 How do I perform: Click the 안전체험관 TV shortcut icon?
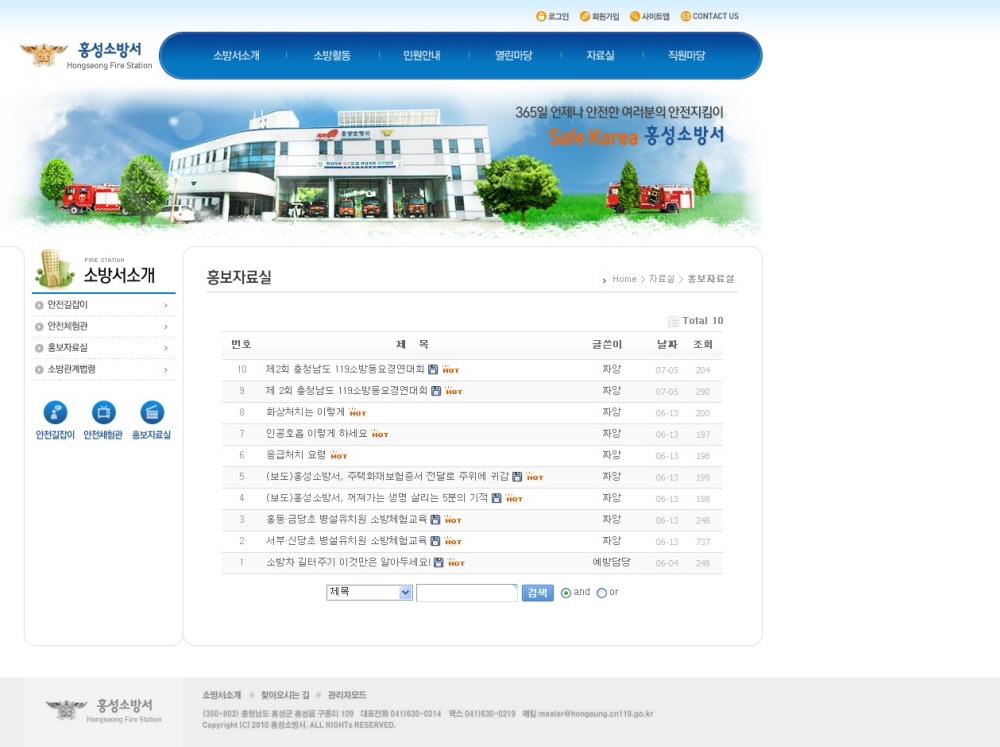coord(103,413)
